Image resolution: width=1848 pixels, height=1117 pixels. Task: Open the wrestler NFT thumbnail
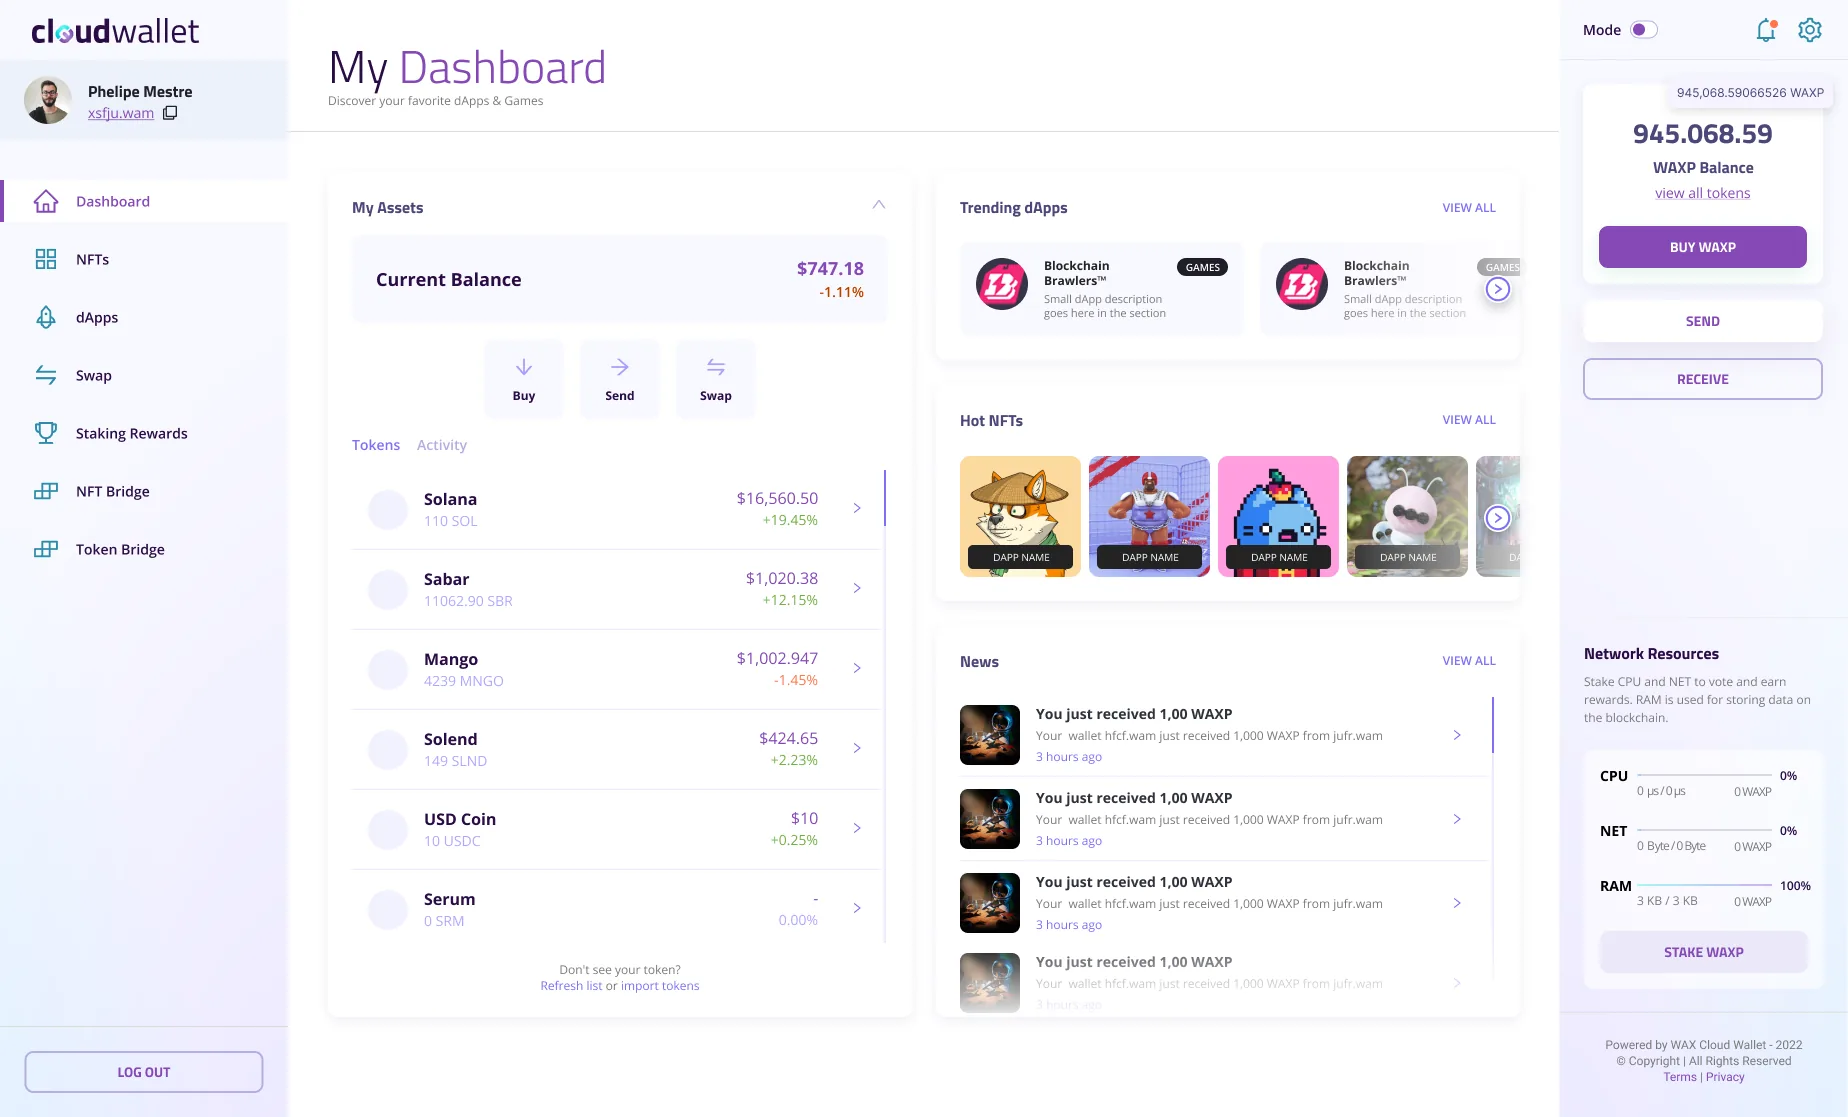[1149, 516]
